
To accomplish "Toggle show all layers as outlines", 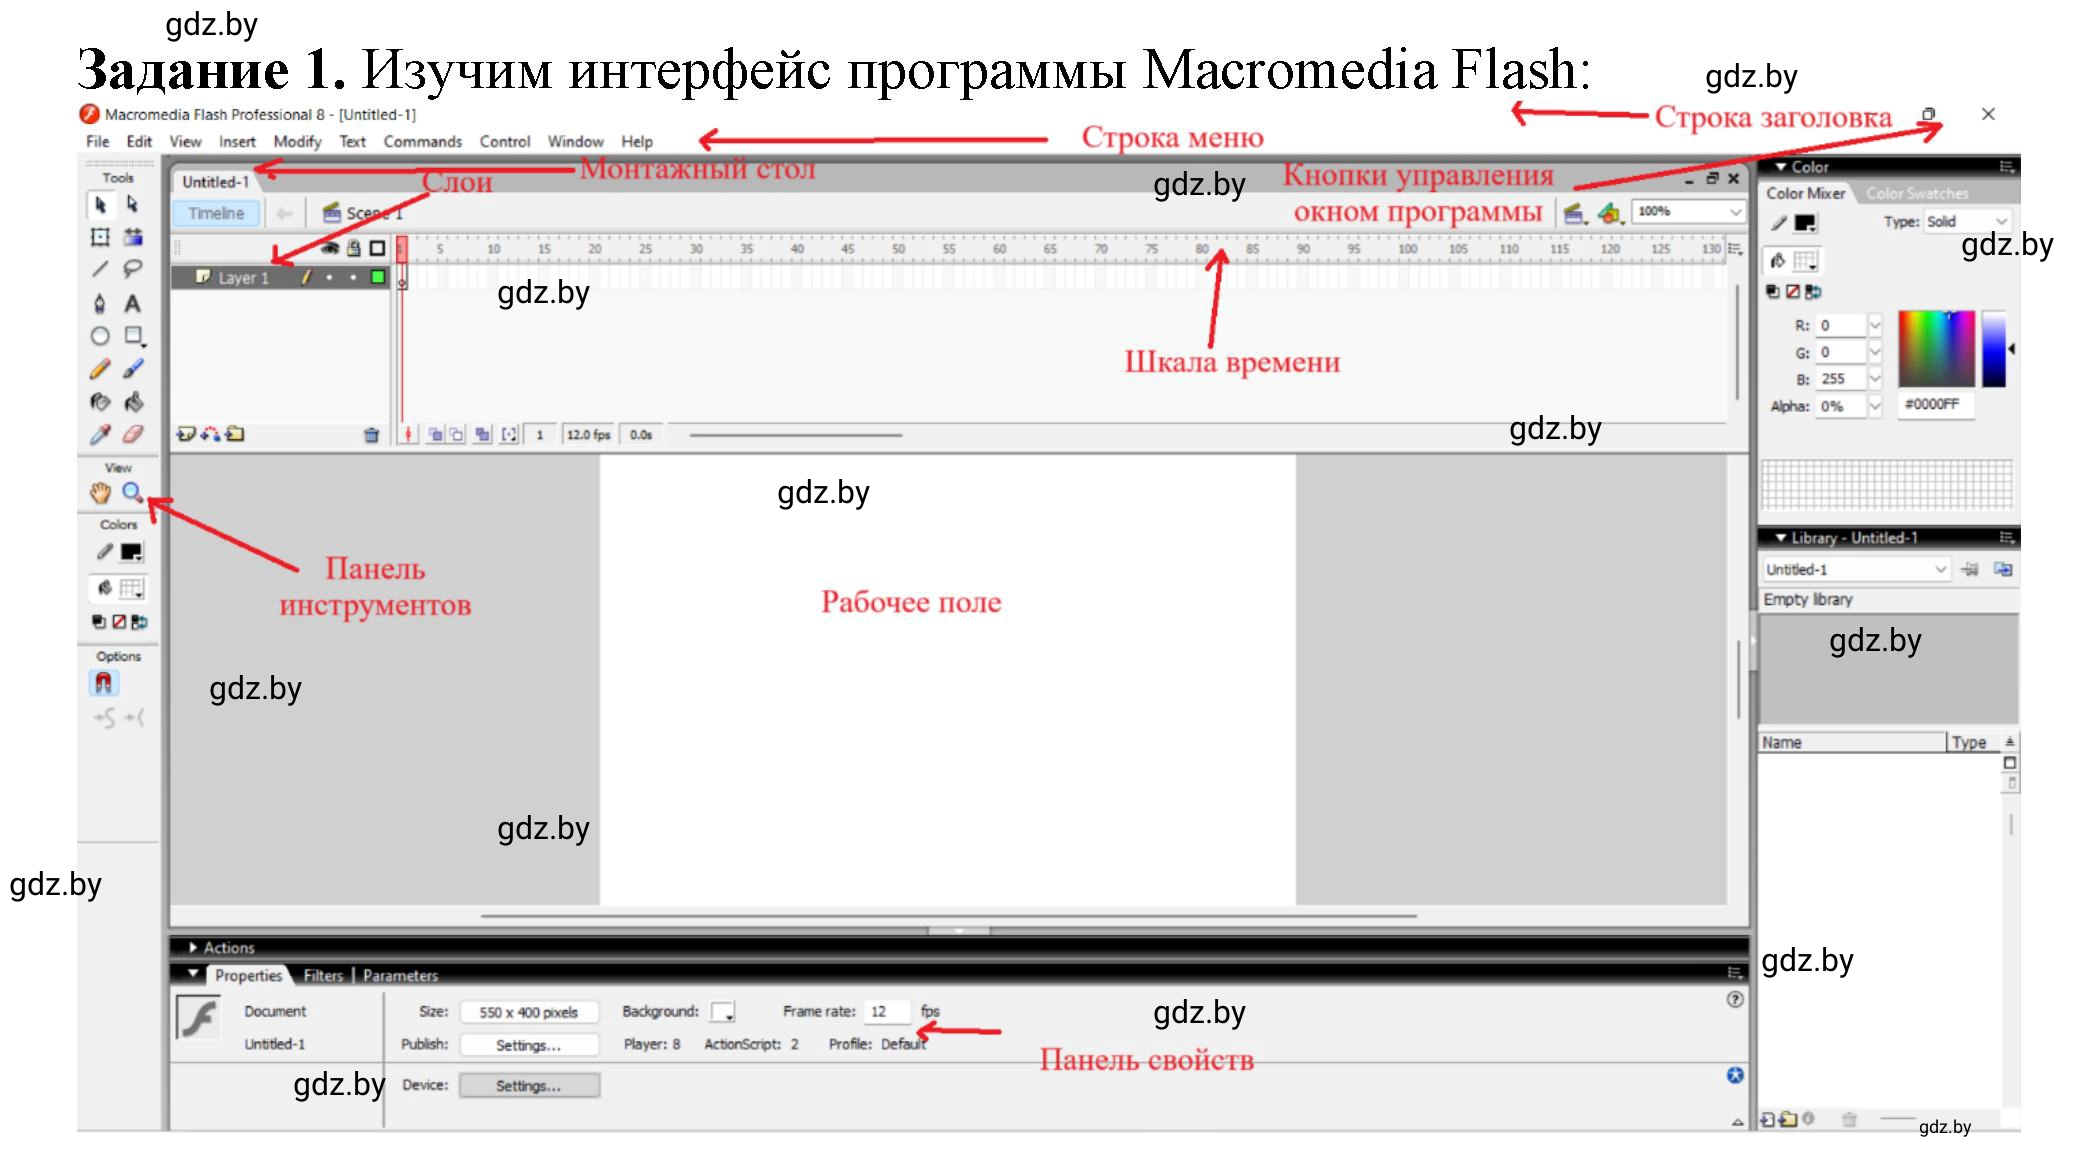I will pyautogui.click(x=377, y=248).
